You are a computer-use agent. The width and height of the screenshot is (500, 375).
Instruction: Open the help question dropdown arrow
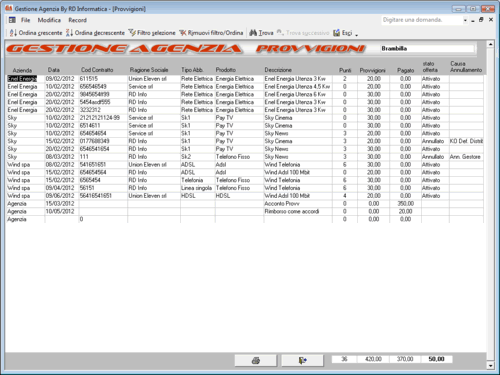click(x=465, y=20)
